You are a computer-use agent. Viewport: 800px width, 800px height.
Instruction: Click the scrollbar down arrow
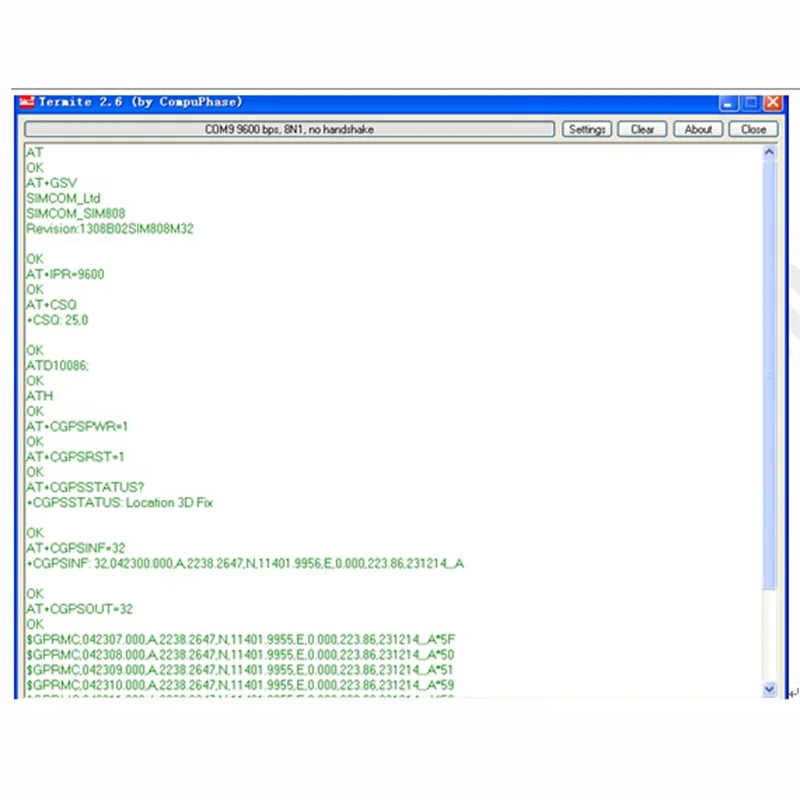tap(769, 689)
